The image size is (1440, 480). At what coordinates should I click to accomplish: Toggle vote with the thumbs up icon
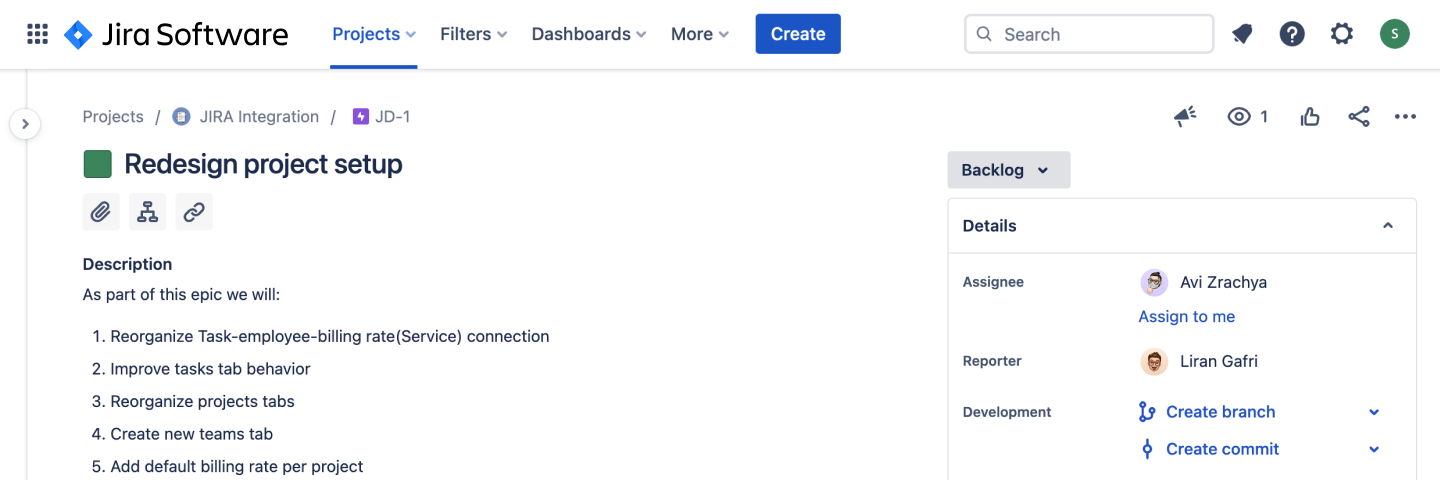pos(1310,117)
